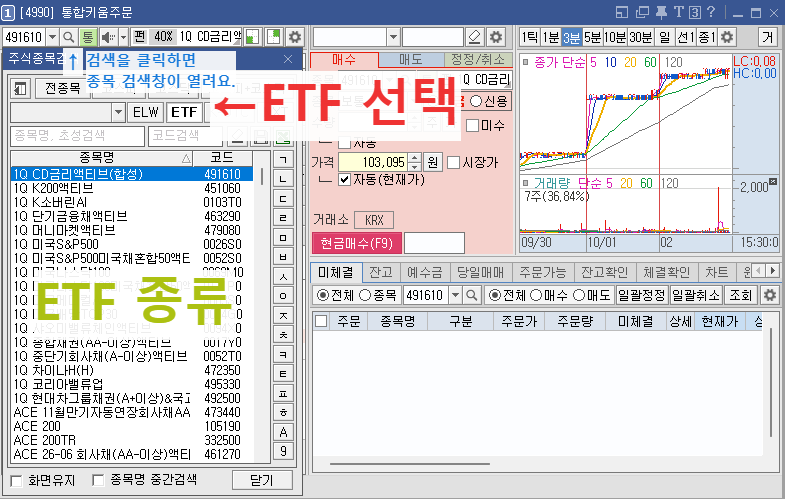
Task: Click the pin icon in title bar
Action: click(661, 13)
